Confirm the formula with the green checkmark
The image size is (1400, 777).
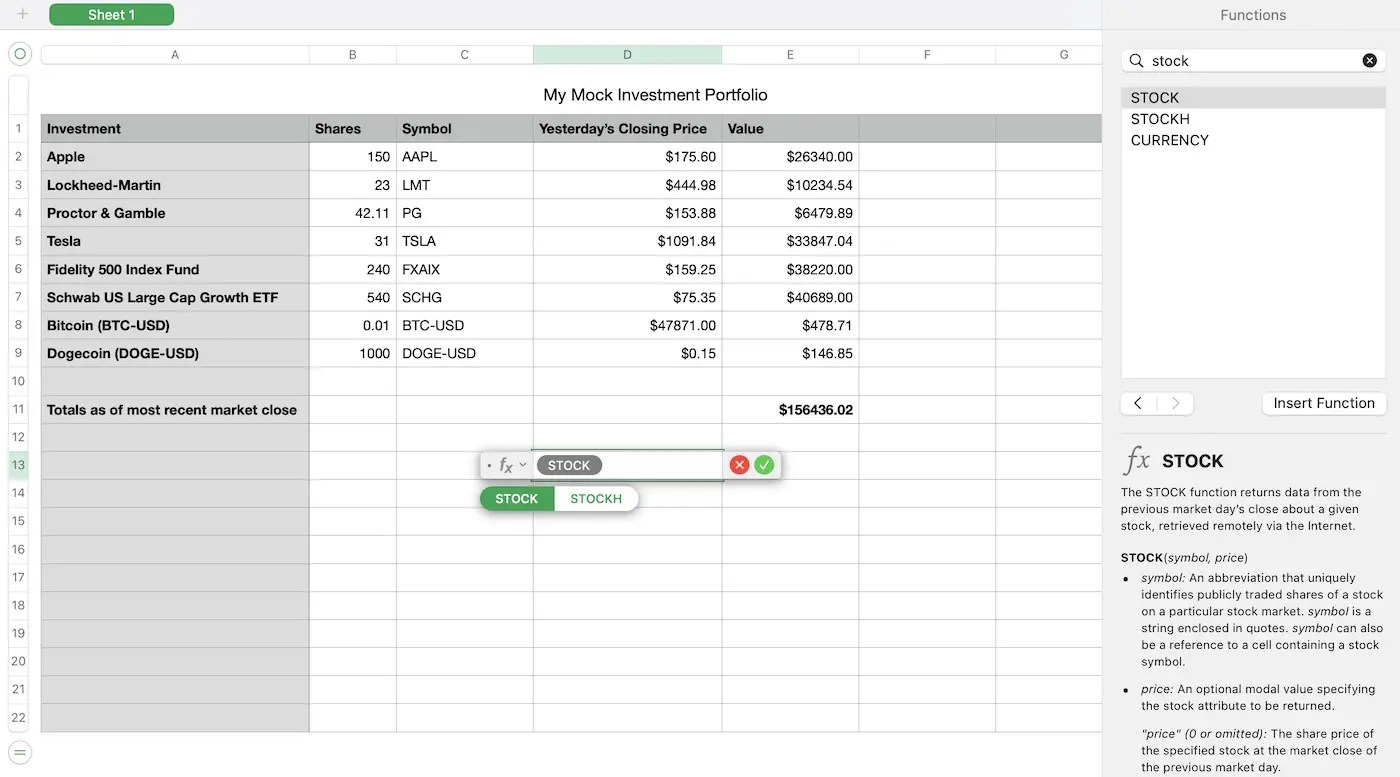coord(764,464)
